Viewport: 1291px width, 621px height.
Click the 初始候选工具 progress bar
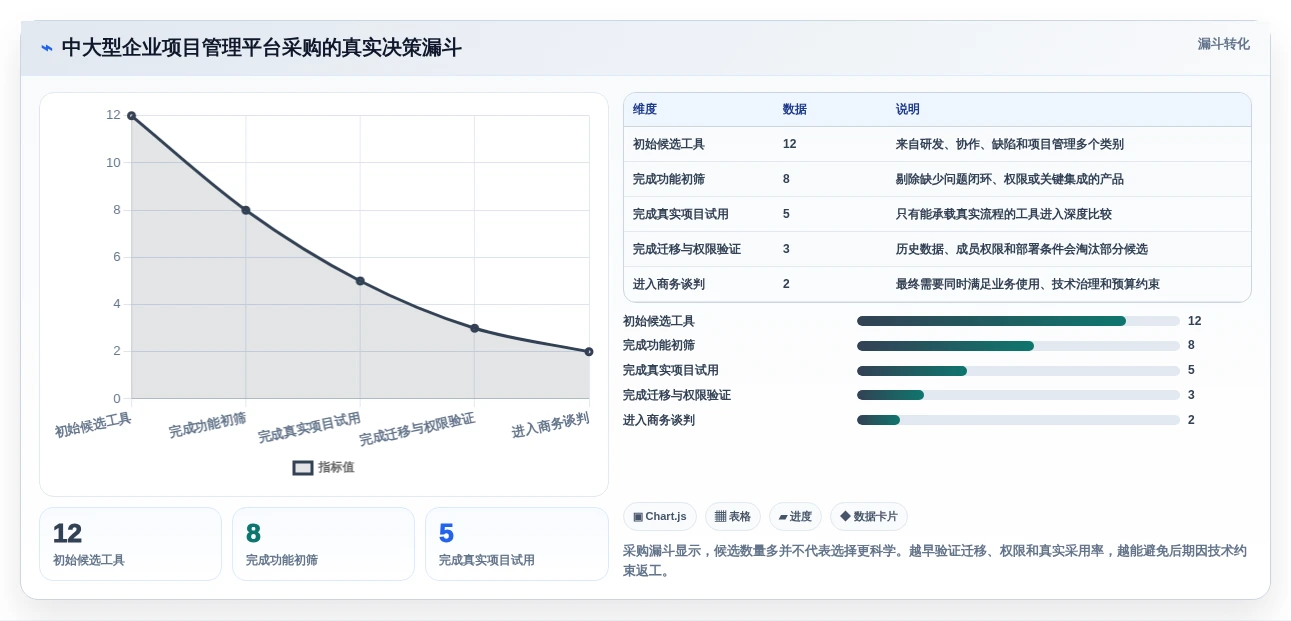[x=1018, y=321]
